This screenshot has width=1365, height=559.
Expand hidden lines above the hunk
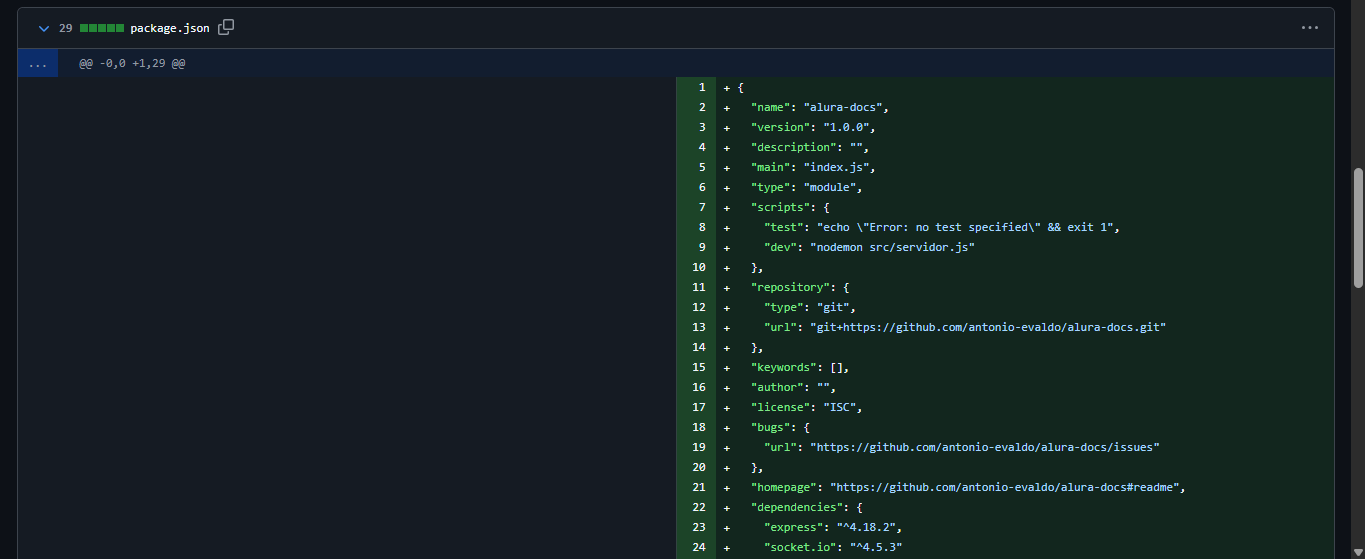click(x=37, y=63)
